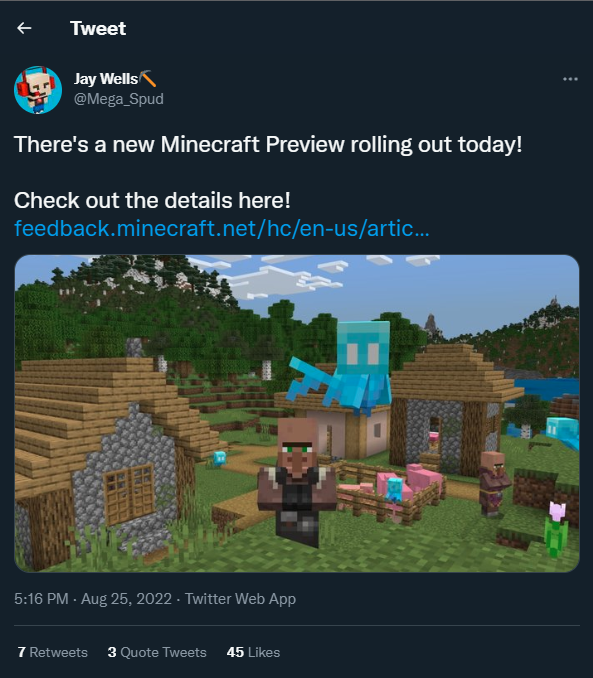The image size is (593, 678).
Task: Open the three-dot more options menu
Action: (x=570, y=79)
